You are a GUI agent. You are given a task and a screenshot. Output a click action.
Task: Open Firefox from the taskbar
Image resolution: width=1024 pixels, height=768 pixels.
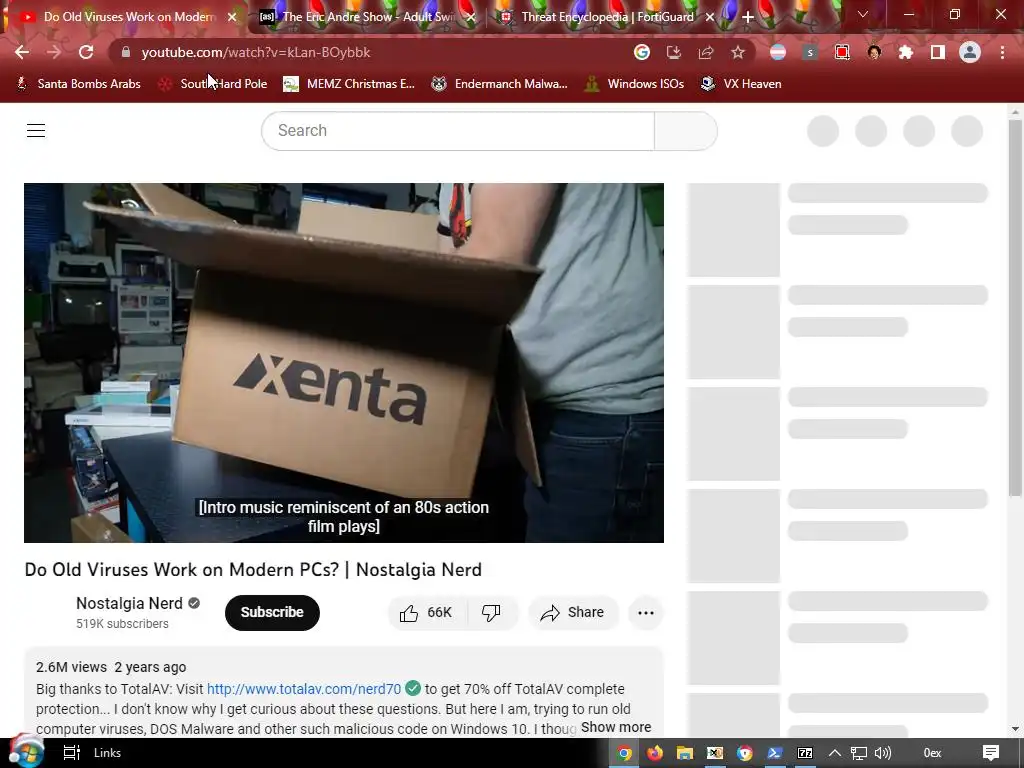point(654,754)
